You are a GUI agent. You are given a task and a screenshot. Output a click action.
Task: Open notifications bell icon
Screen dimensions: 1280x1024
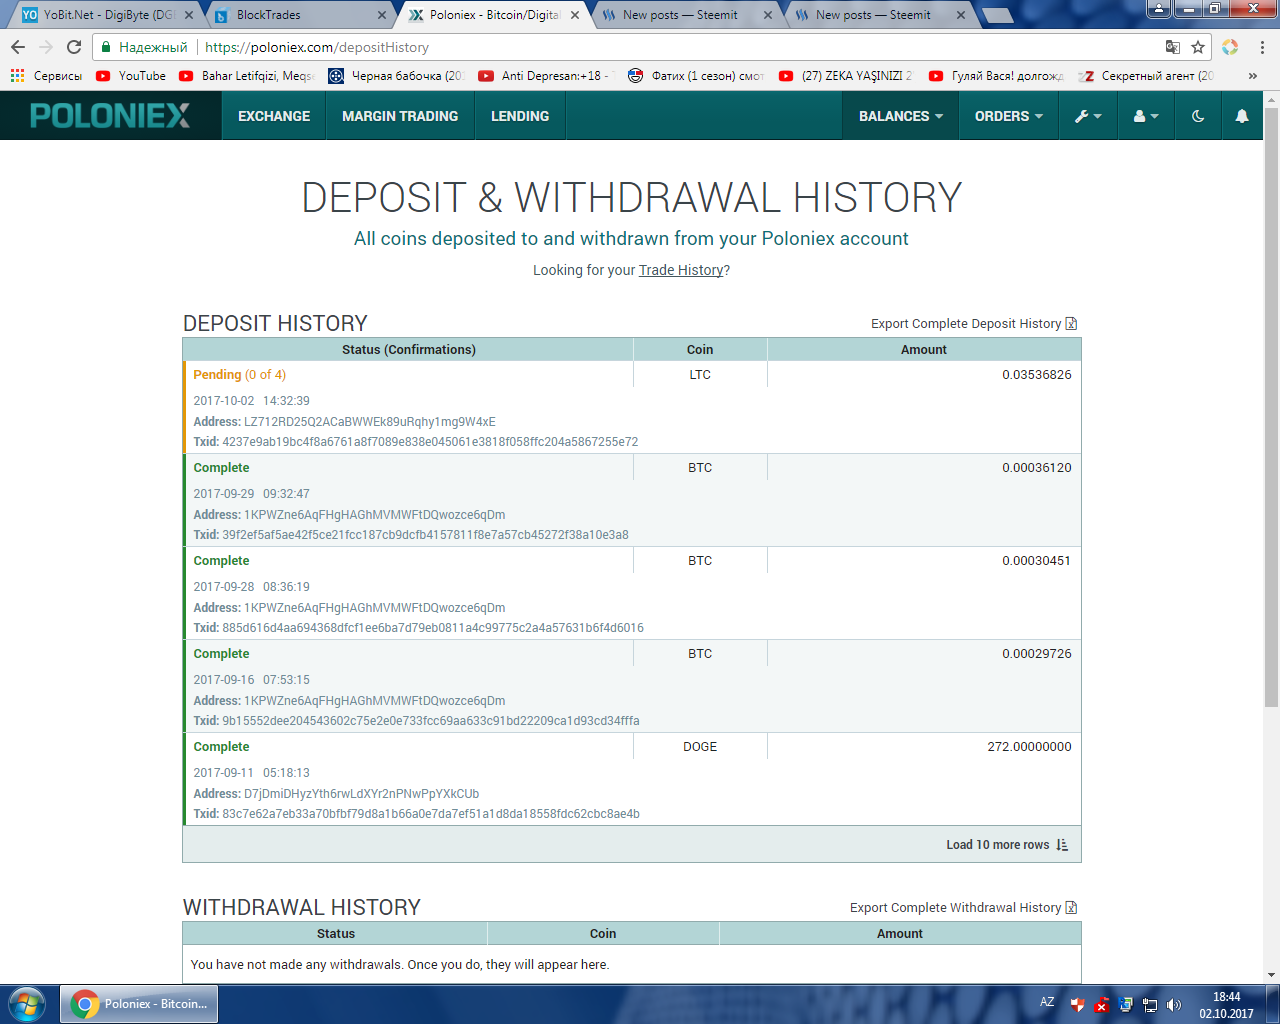point(1242,116)
